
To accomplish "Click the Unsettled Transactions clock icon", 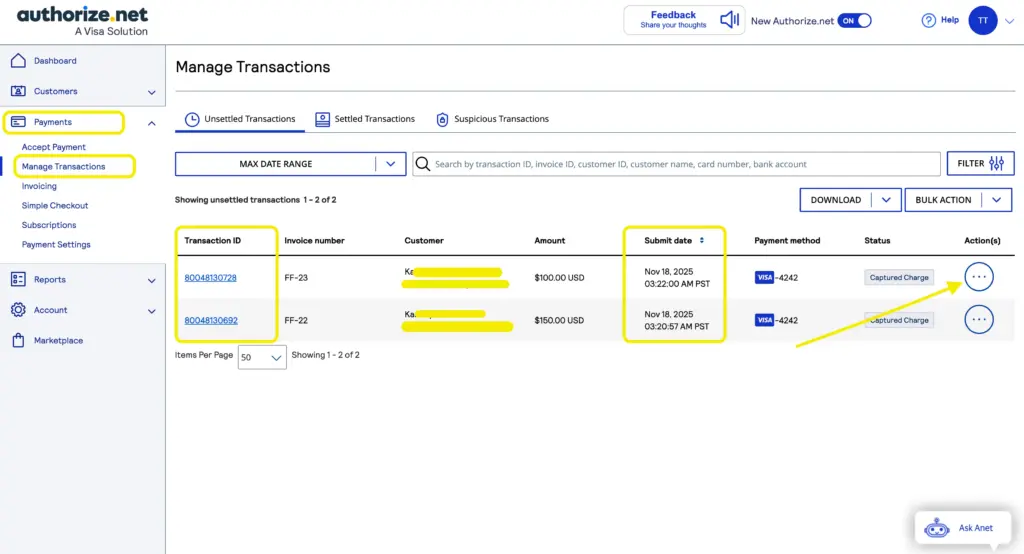I will 191,119.
